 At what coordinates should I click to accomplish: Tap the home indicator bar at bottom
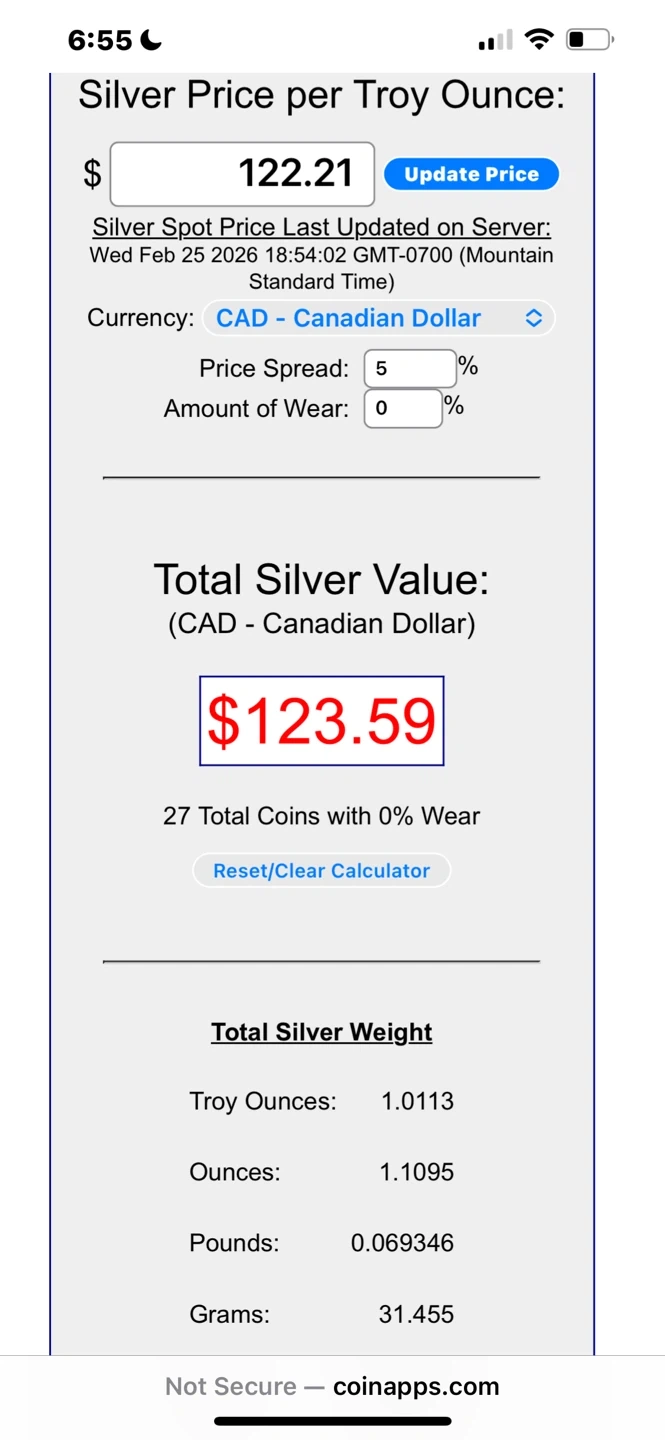point(332,1421)
